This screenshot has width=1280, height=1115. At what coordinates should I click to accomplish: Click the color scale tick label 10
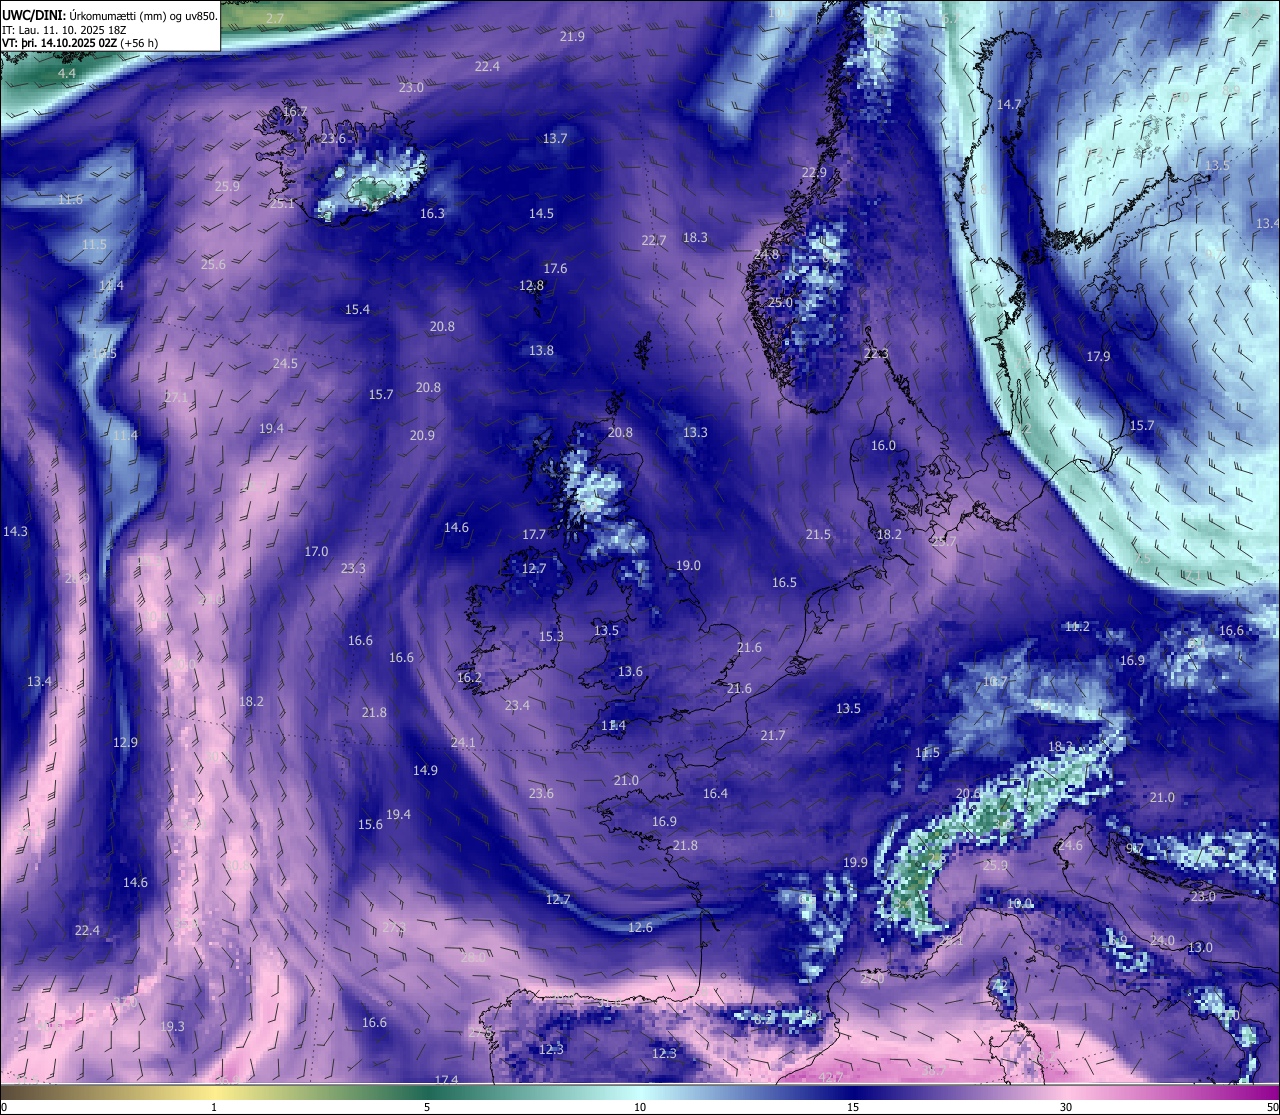pos(640,1107)
